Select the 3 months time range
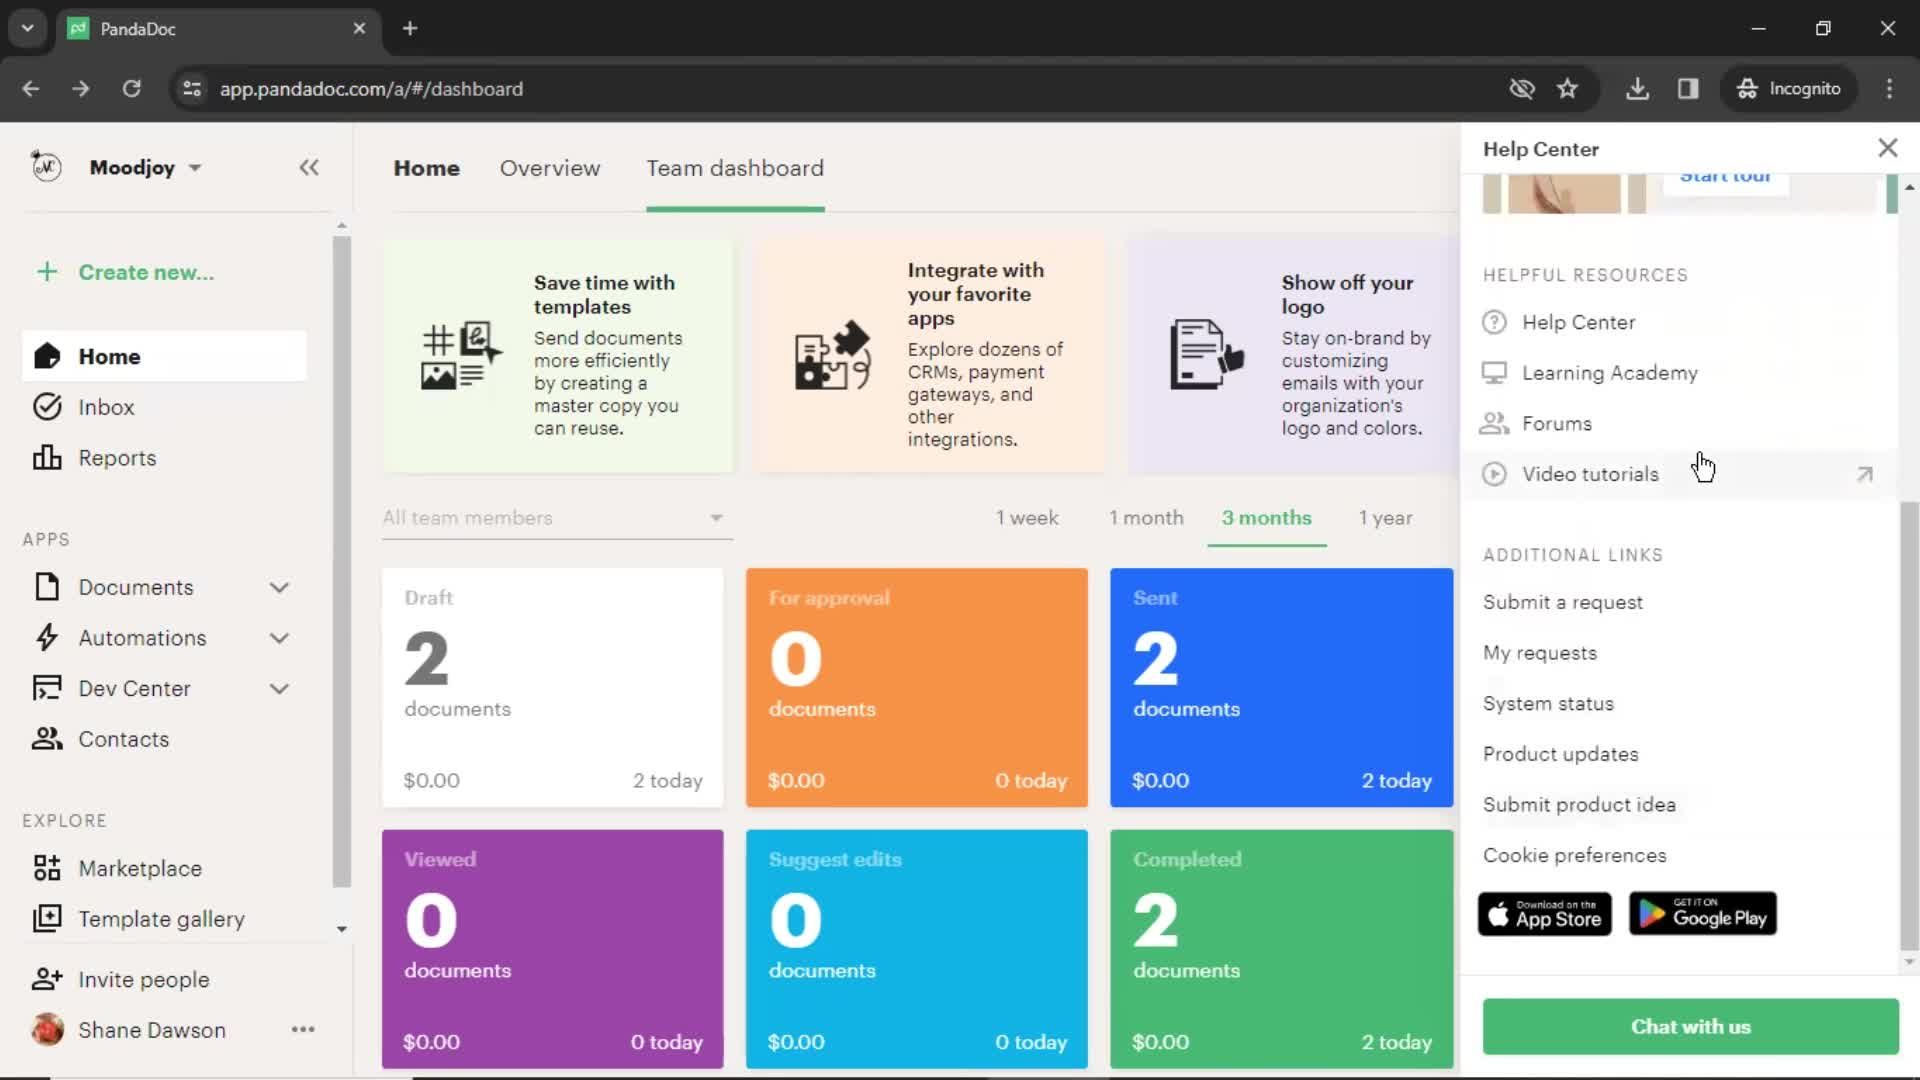1920x1080 pixels. [1266, 518]
